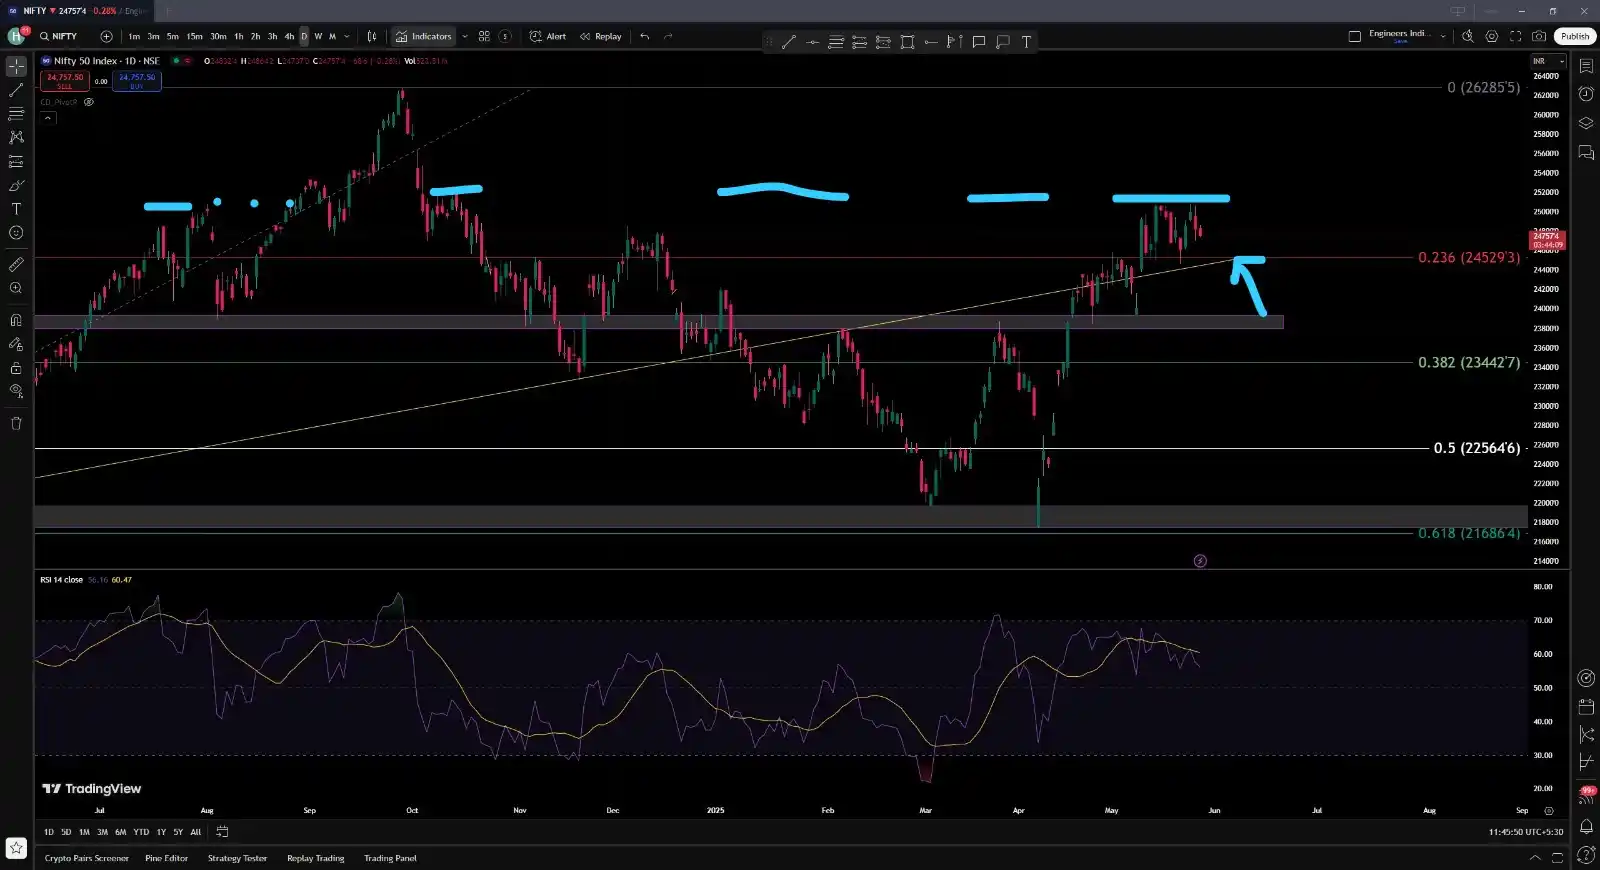Toggle stay in drawing mode

16,344
